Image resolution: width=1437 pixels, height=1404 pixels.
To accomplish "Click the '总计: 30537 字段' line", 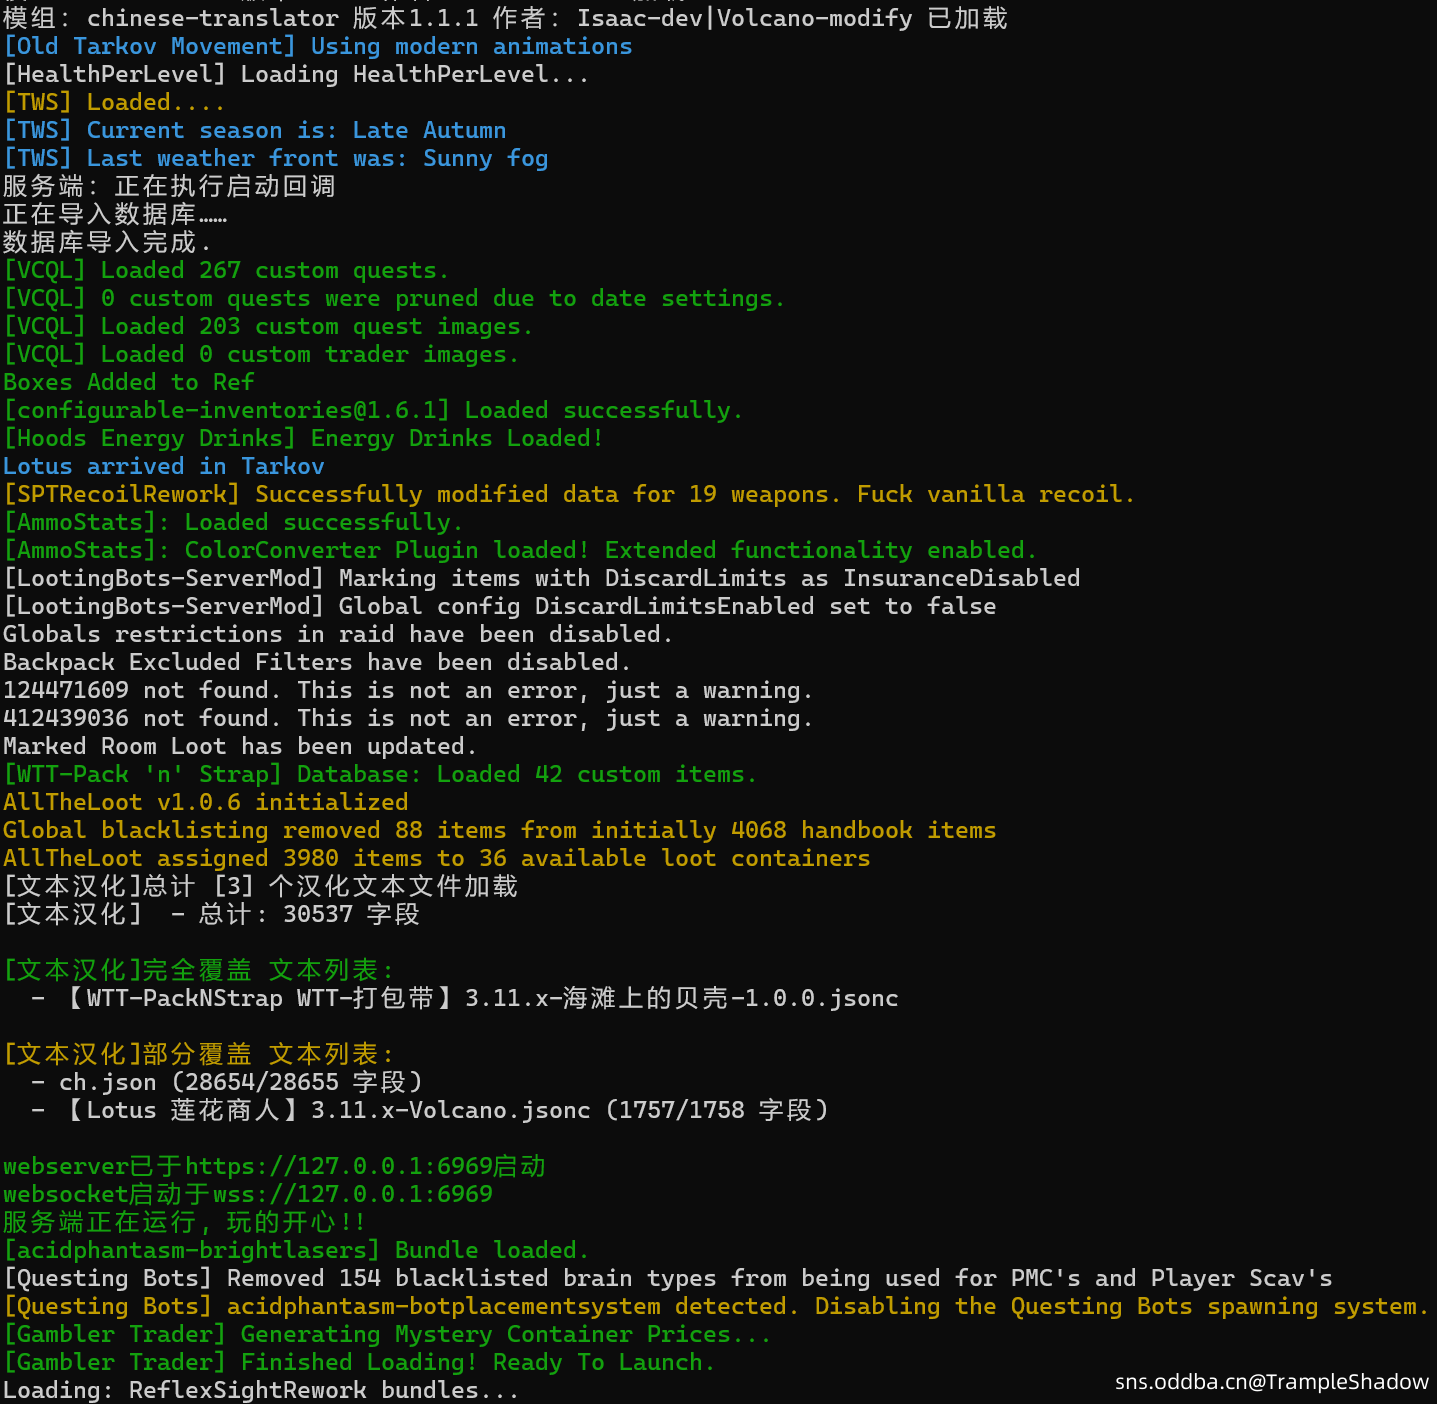I will [211, 915].
